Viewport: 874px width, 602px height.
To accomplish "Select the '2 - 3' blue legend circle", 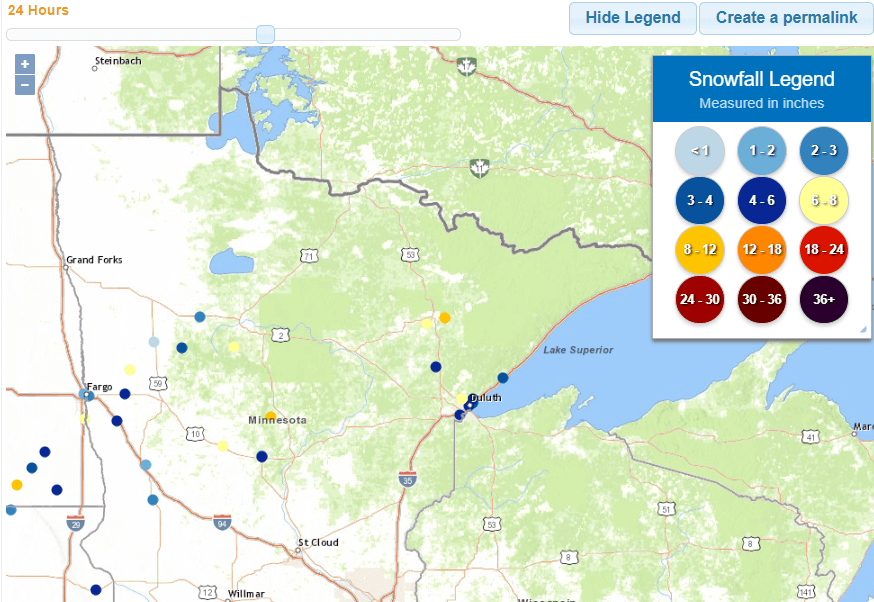I will (823, 151).
